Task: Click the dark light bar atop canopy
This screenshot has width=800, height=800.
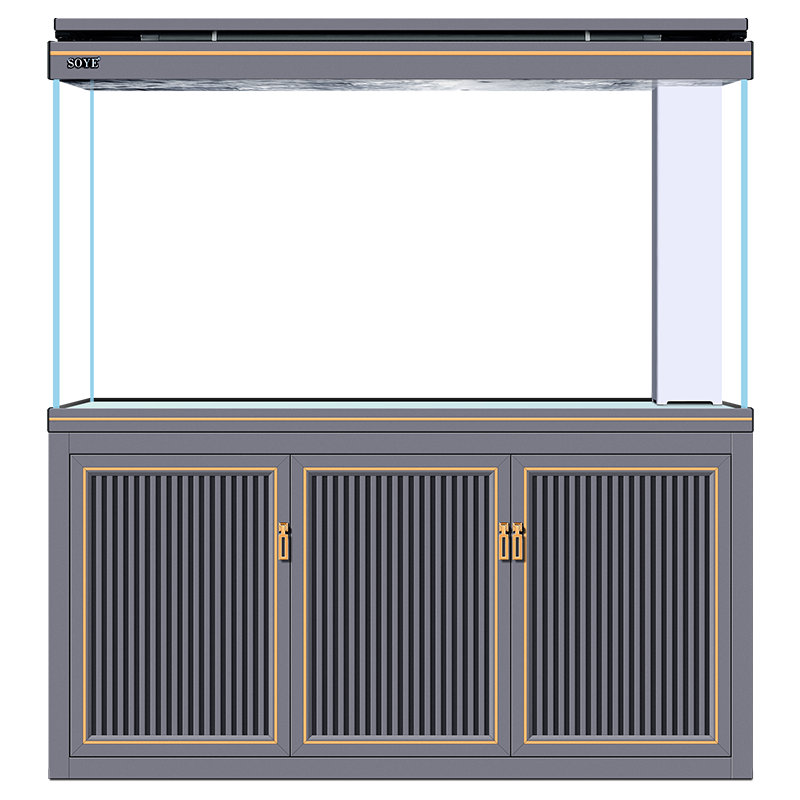Action: [x=400, y=37]
